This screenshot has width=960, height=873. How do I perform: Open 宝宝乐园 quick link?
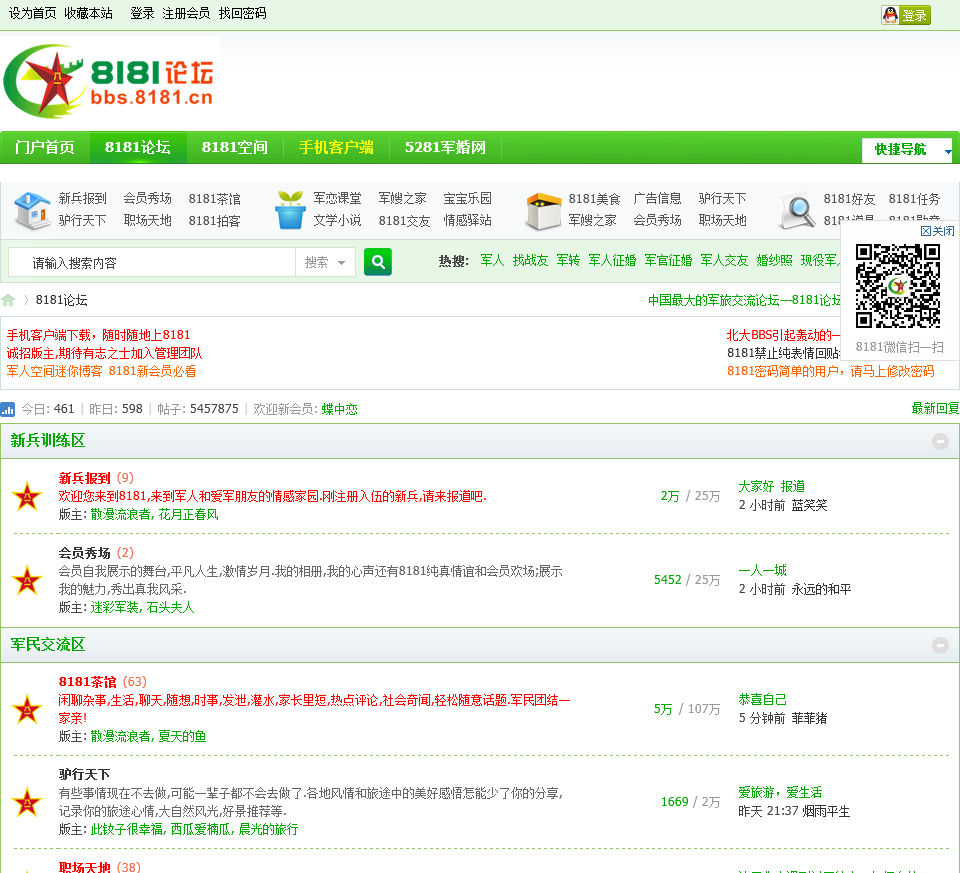click(467, 198)
